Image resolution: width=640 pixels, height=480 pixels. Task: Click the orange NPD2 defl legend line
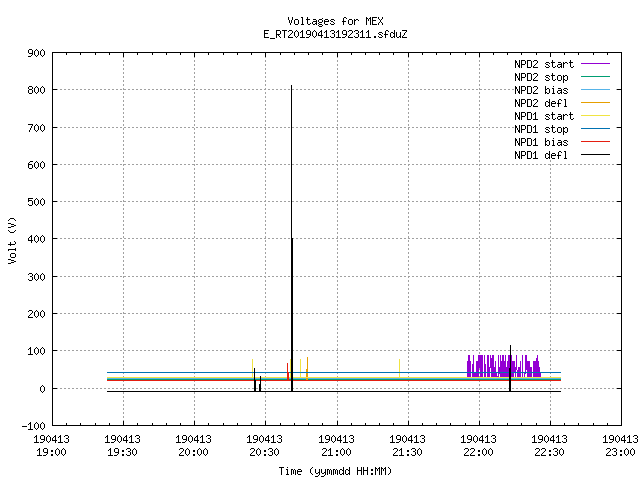click(x=596, y=102)
